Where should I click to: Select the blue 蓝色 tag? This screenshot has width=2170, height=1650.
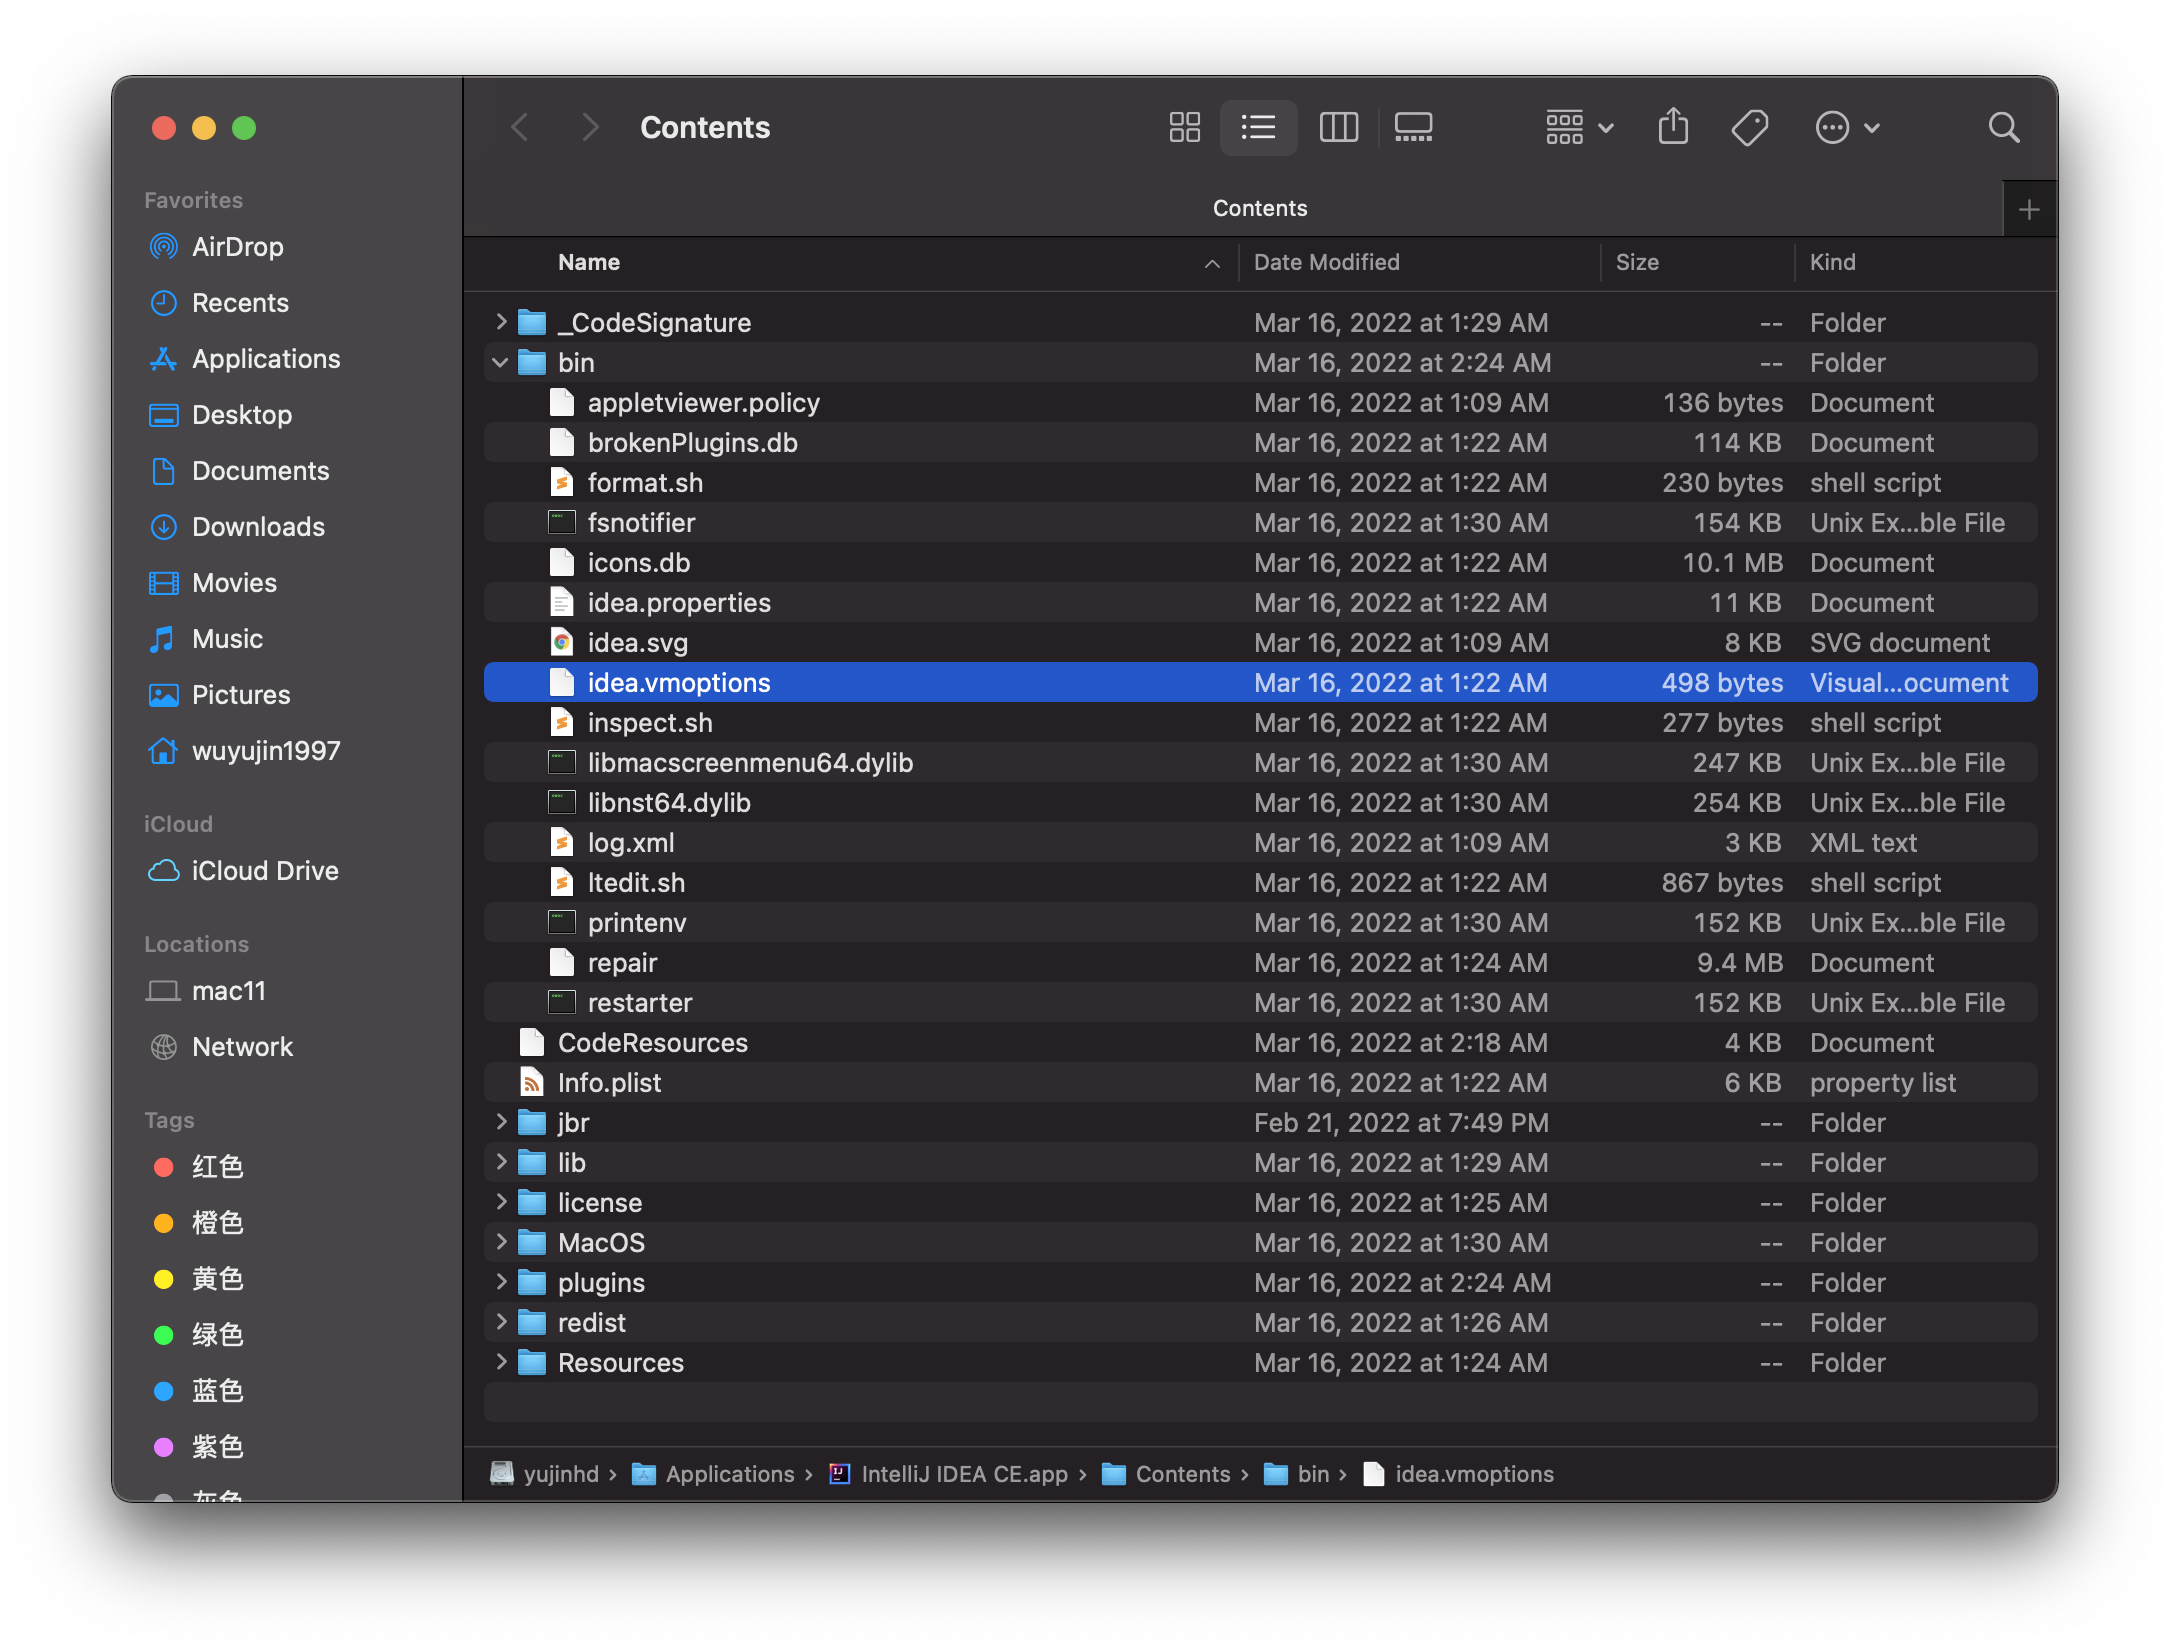point(217,1391)
